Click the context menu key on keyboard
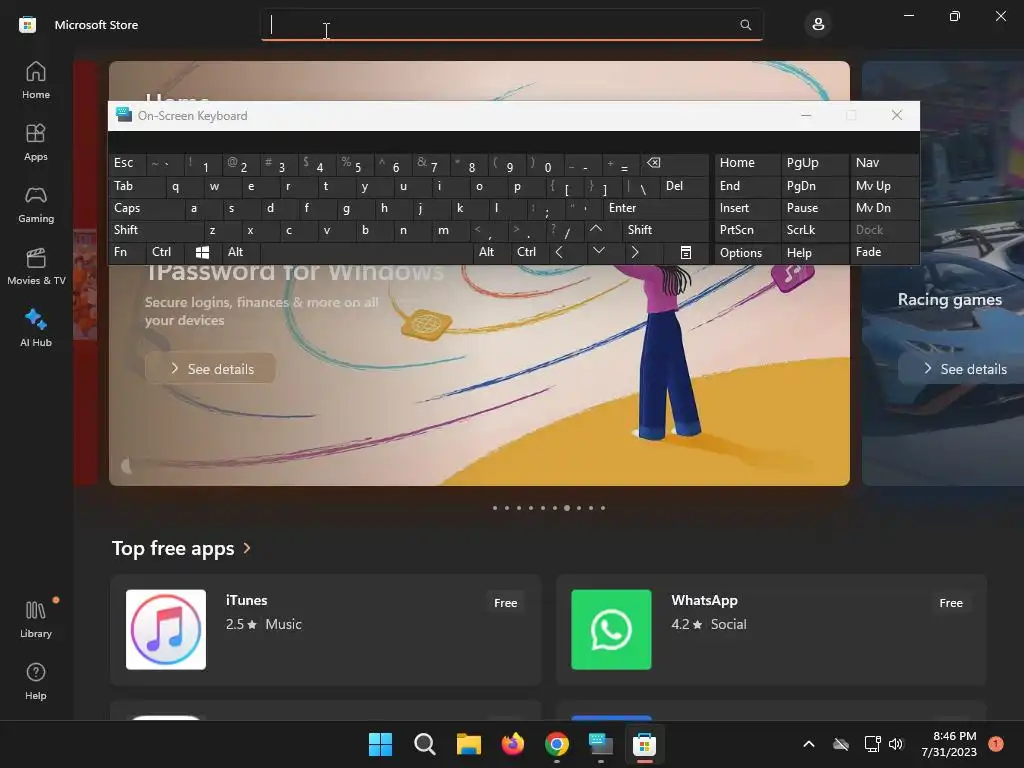 pyautogui.click(x=685, y=252)
